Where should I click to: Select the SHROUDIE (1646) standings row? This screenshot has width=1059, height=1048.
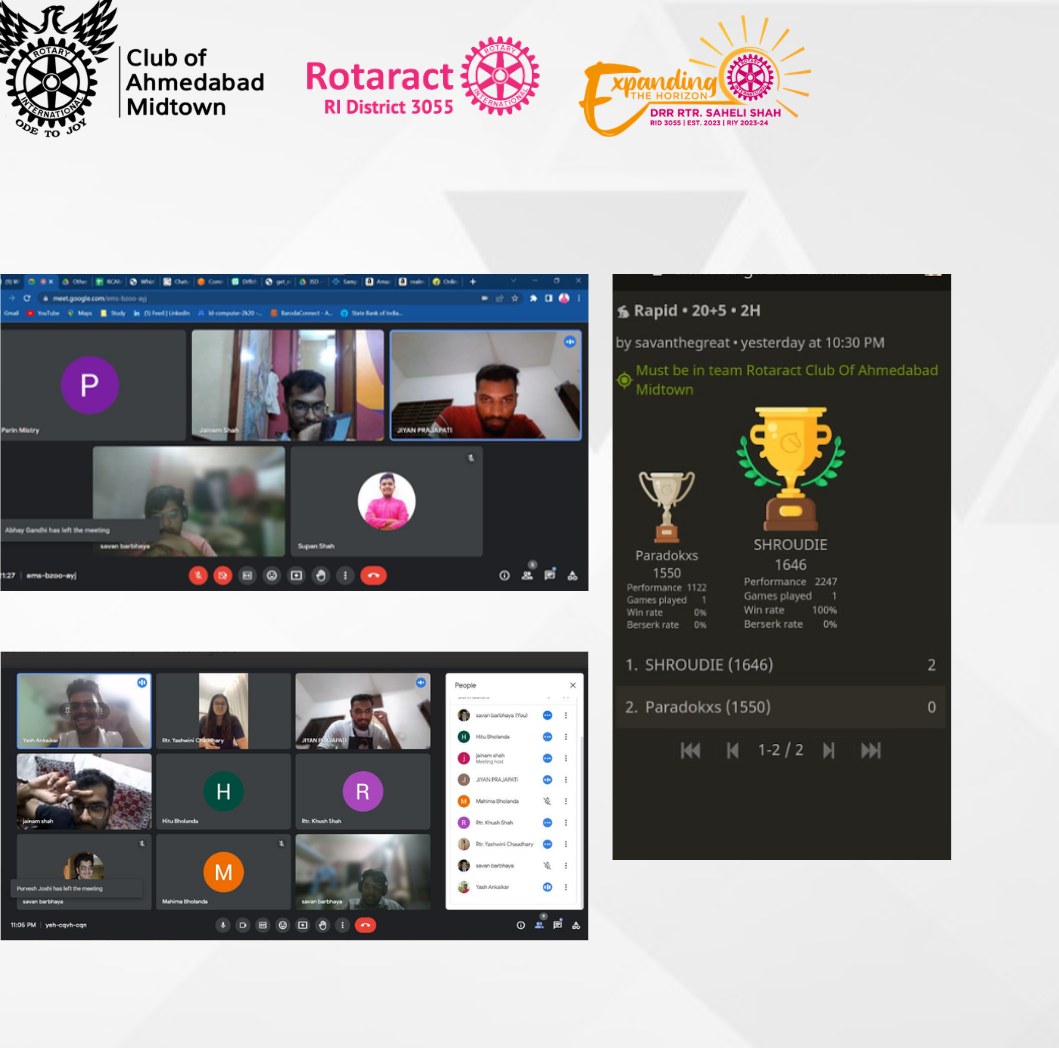(780, 665)
